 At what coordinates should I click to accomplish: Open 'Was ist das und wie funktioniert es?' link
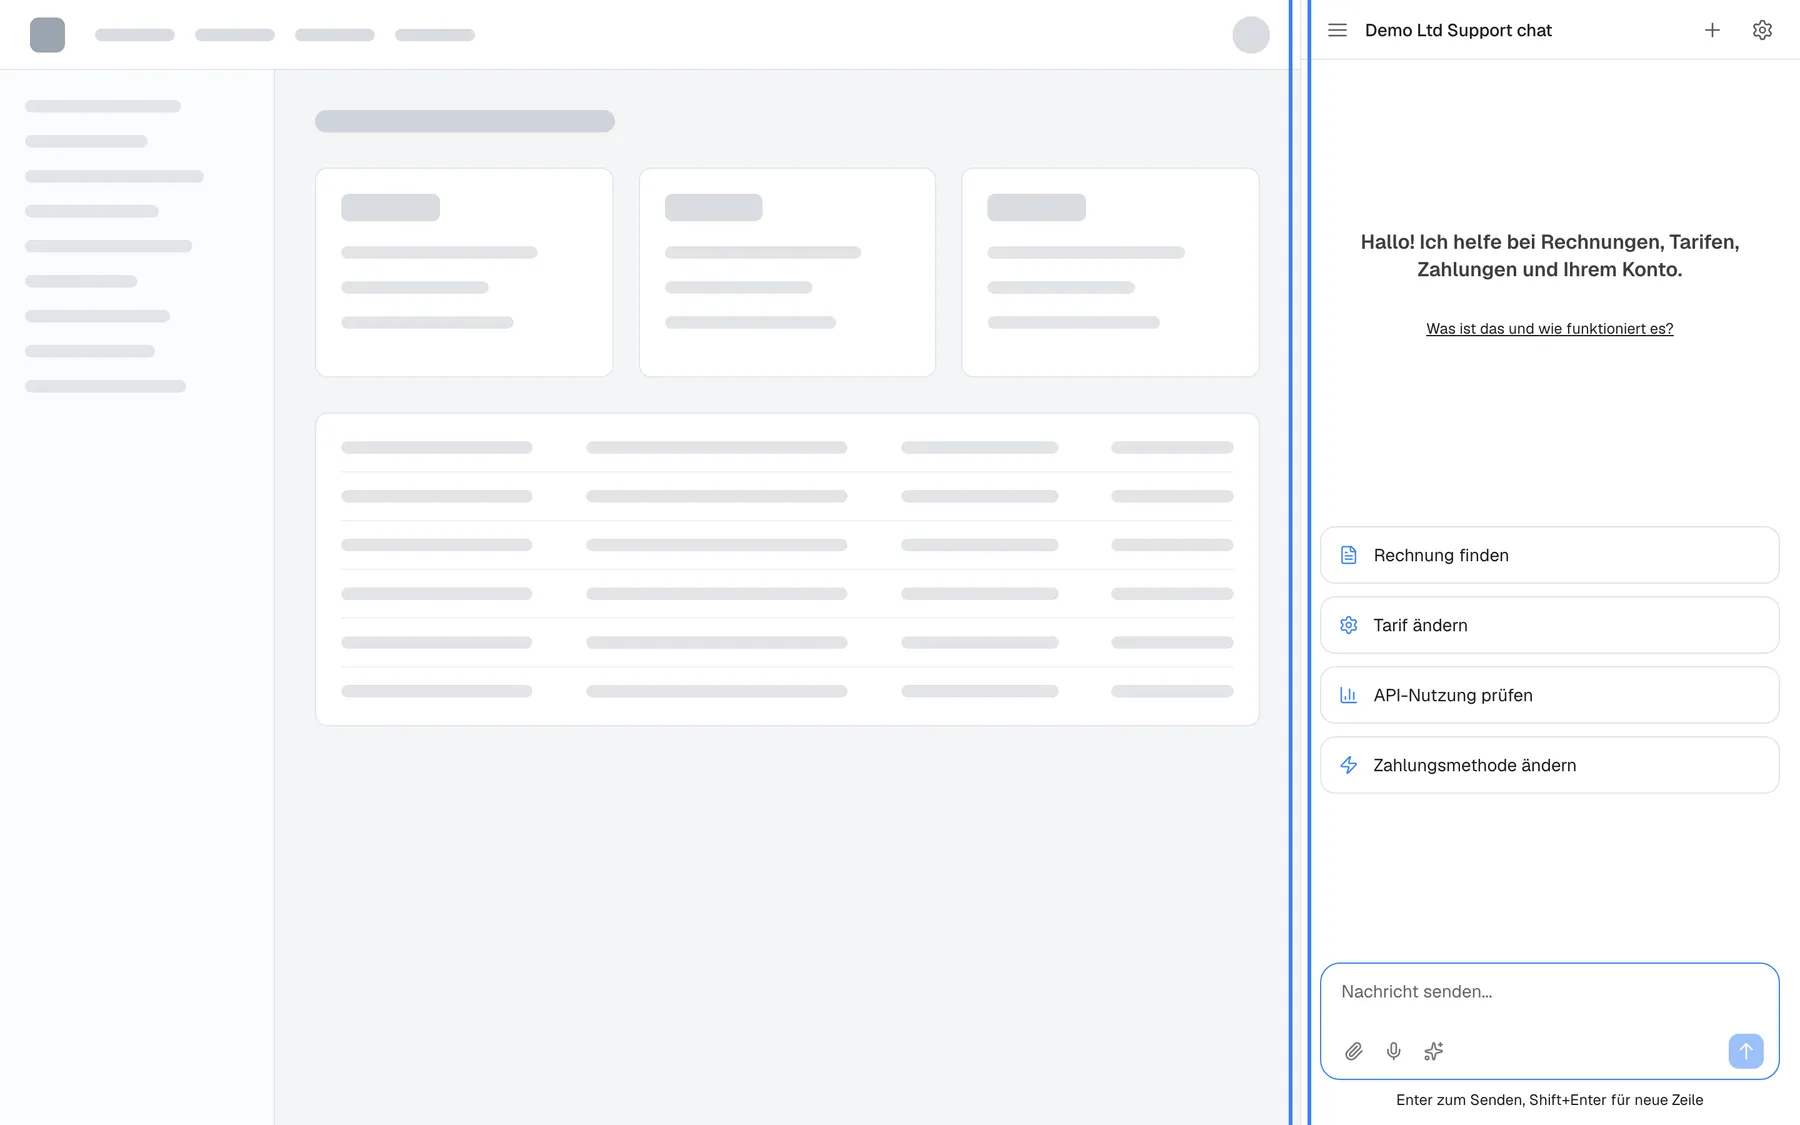1549,328
